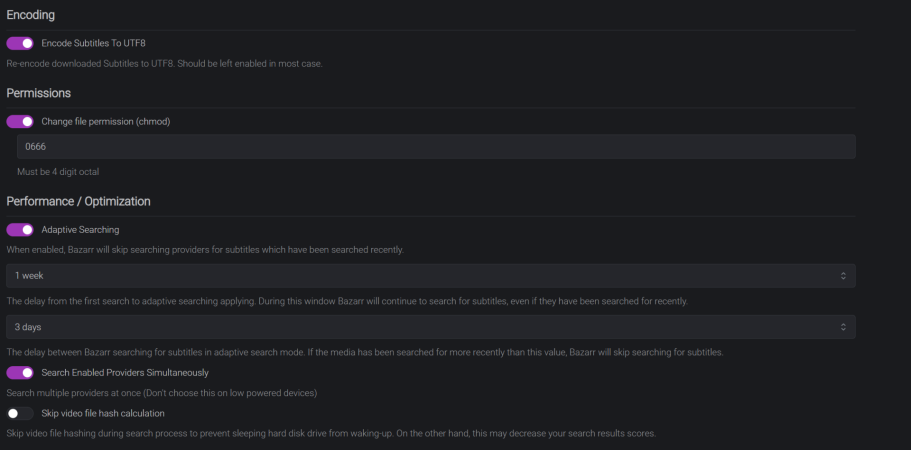Screen dimensions: 911x450
Task: Click the Encoding section heading
Action: [x=31, y=16]
